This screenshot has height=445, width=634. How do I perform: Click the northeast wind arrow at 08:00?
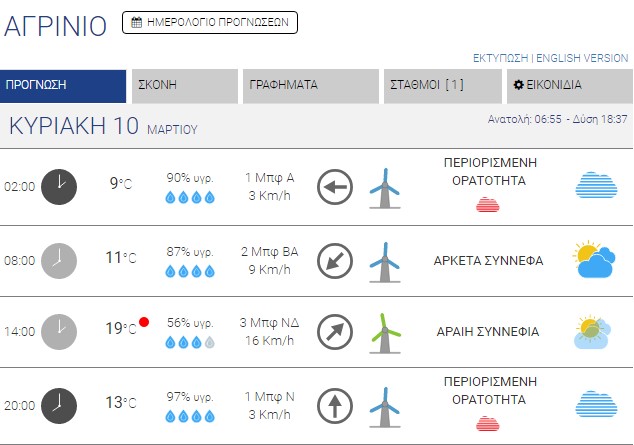[334, 260]
